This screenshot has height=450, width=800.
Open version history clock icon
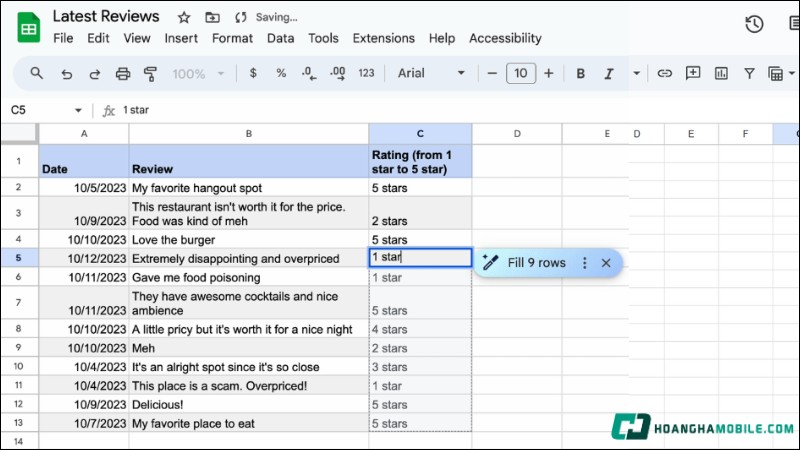[x=754, y=24]
